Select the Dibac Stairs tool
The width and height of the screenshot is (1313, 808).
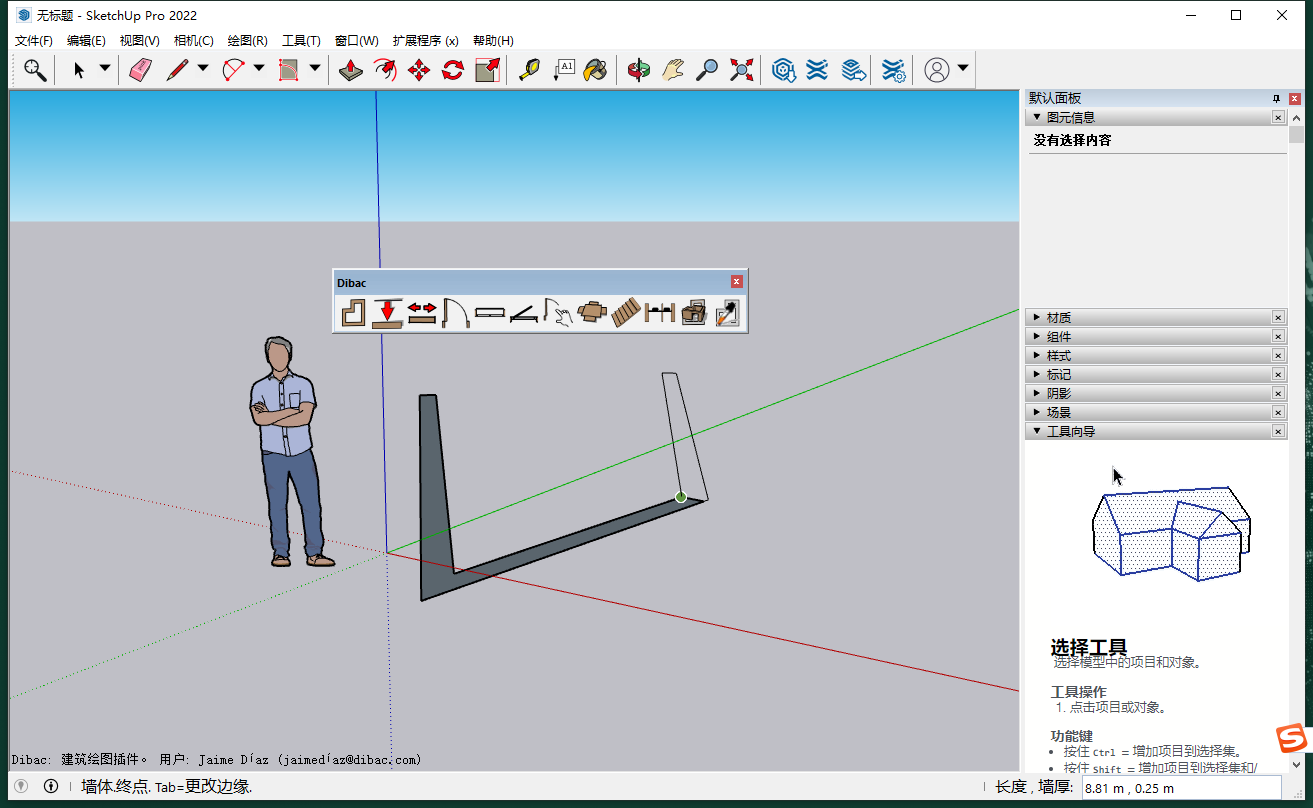click(626, 314)
